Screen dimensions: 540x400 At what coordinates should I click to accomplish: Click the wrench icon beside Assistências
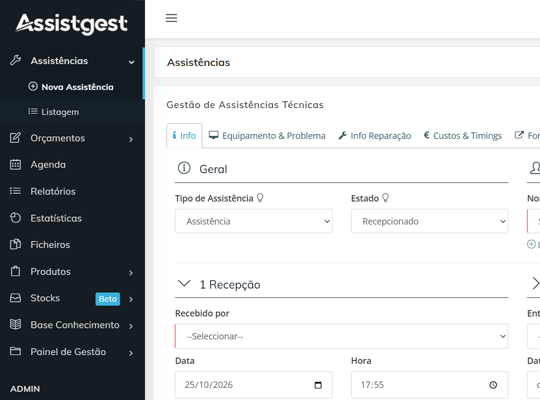(15, 60)
